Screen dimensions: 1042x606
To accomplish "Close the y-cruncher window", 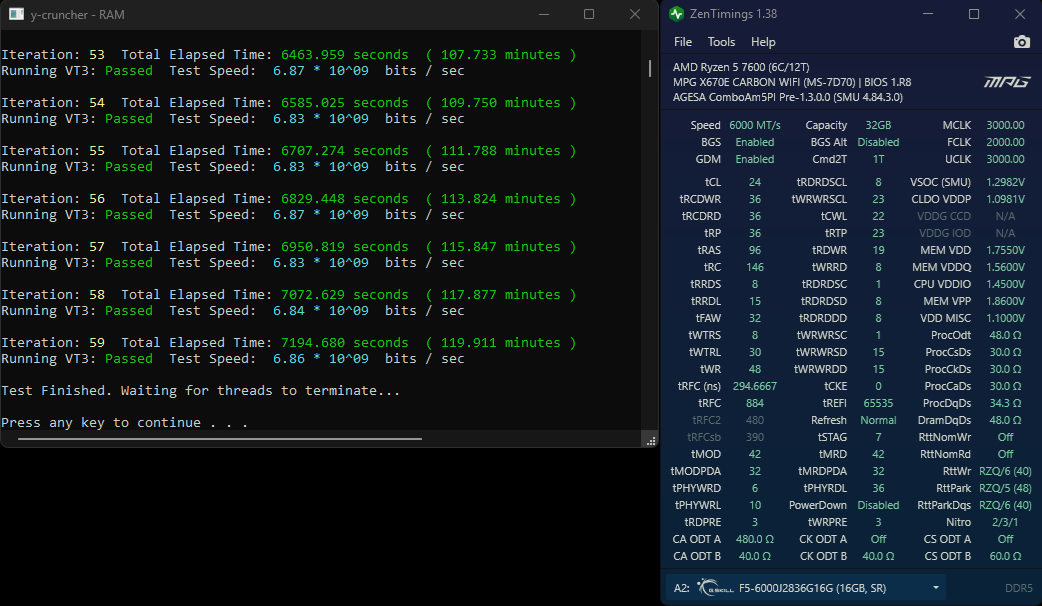I will pyautogui.click(x=635, y=14).
